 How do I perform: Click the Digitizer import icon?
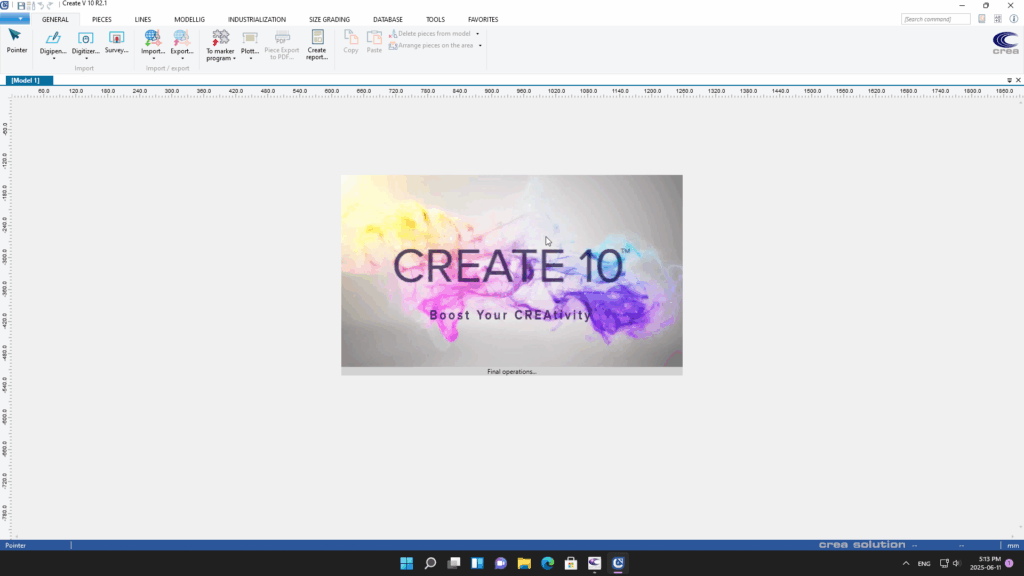click(x=85, y=38)
